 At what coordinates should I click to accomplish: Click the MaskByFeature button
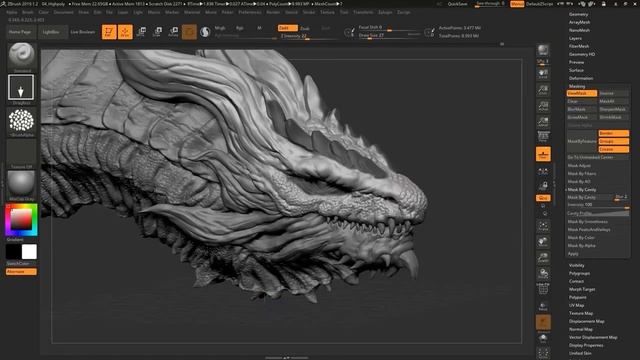pos(582,141)
